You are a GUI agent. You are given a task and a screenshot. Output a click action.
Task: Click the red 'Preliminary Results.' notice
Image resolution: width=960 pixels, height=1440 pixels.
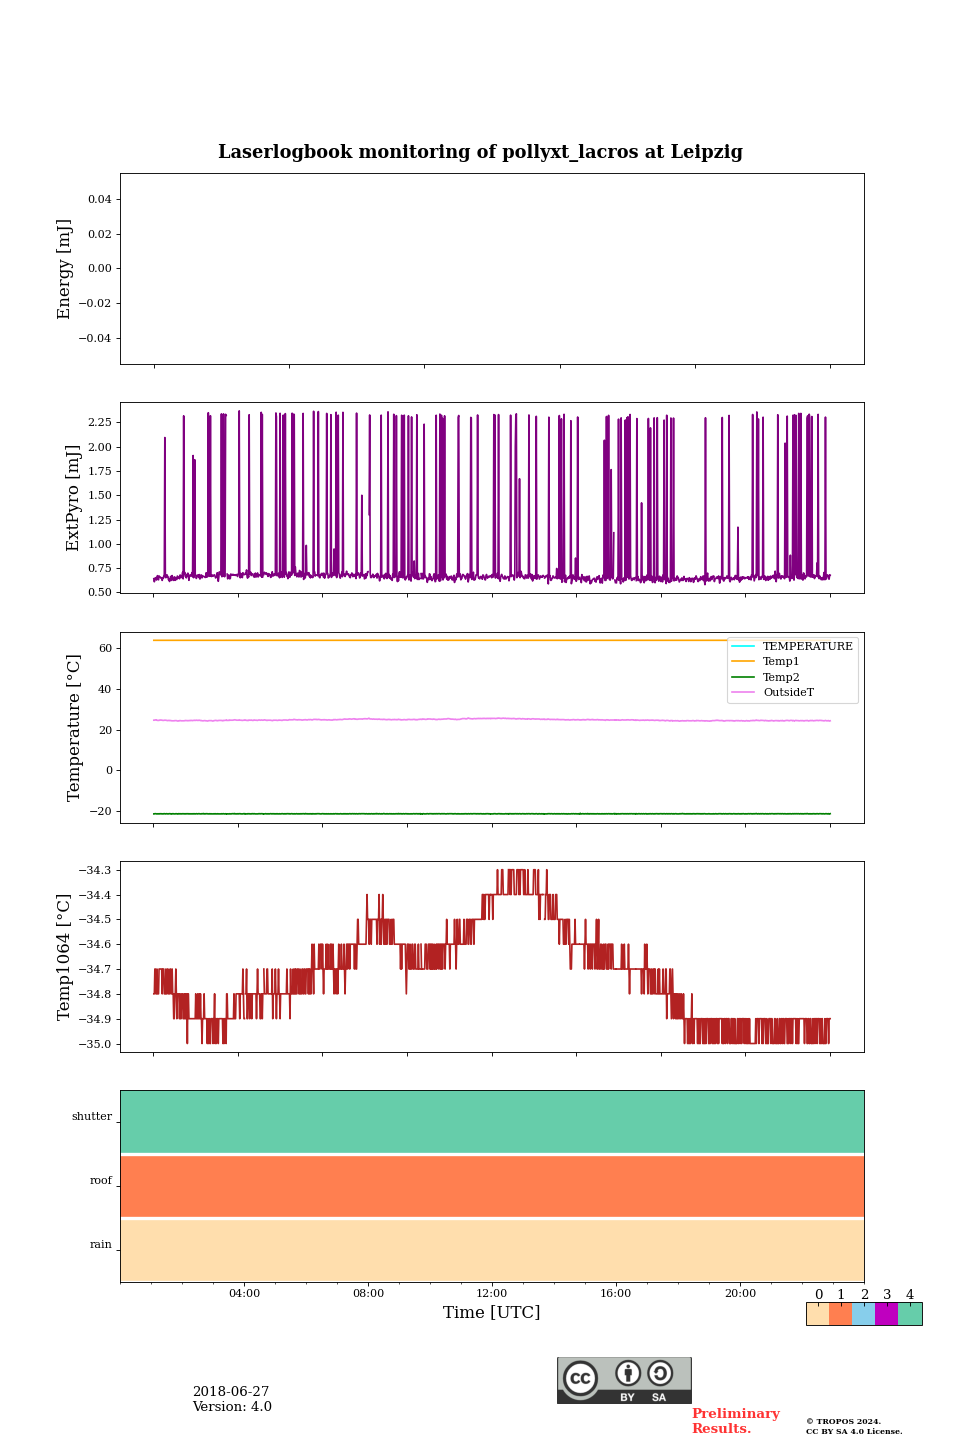736,1421
